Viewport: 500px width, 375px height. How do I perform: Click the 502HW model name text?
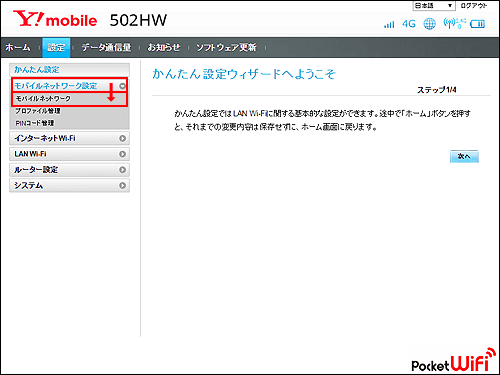[138, 20]
